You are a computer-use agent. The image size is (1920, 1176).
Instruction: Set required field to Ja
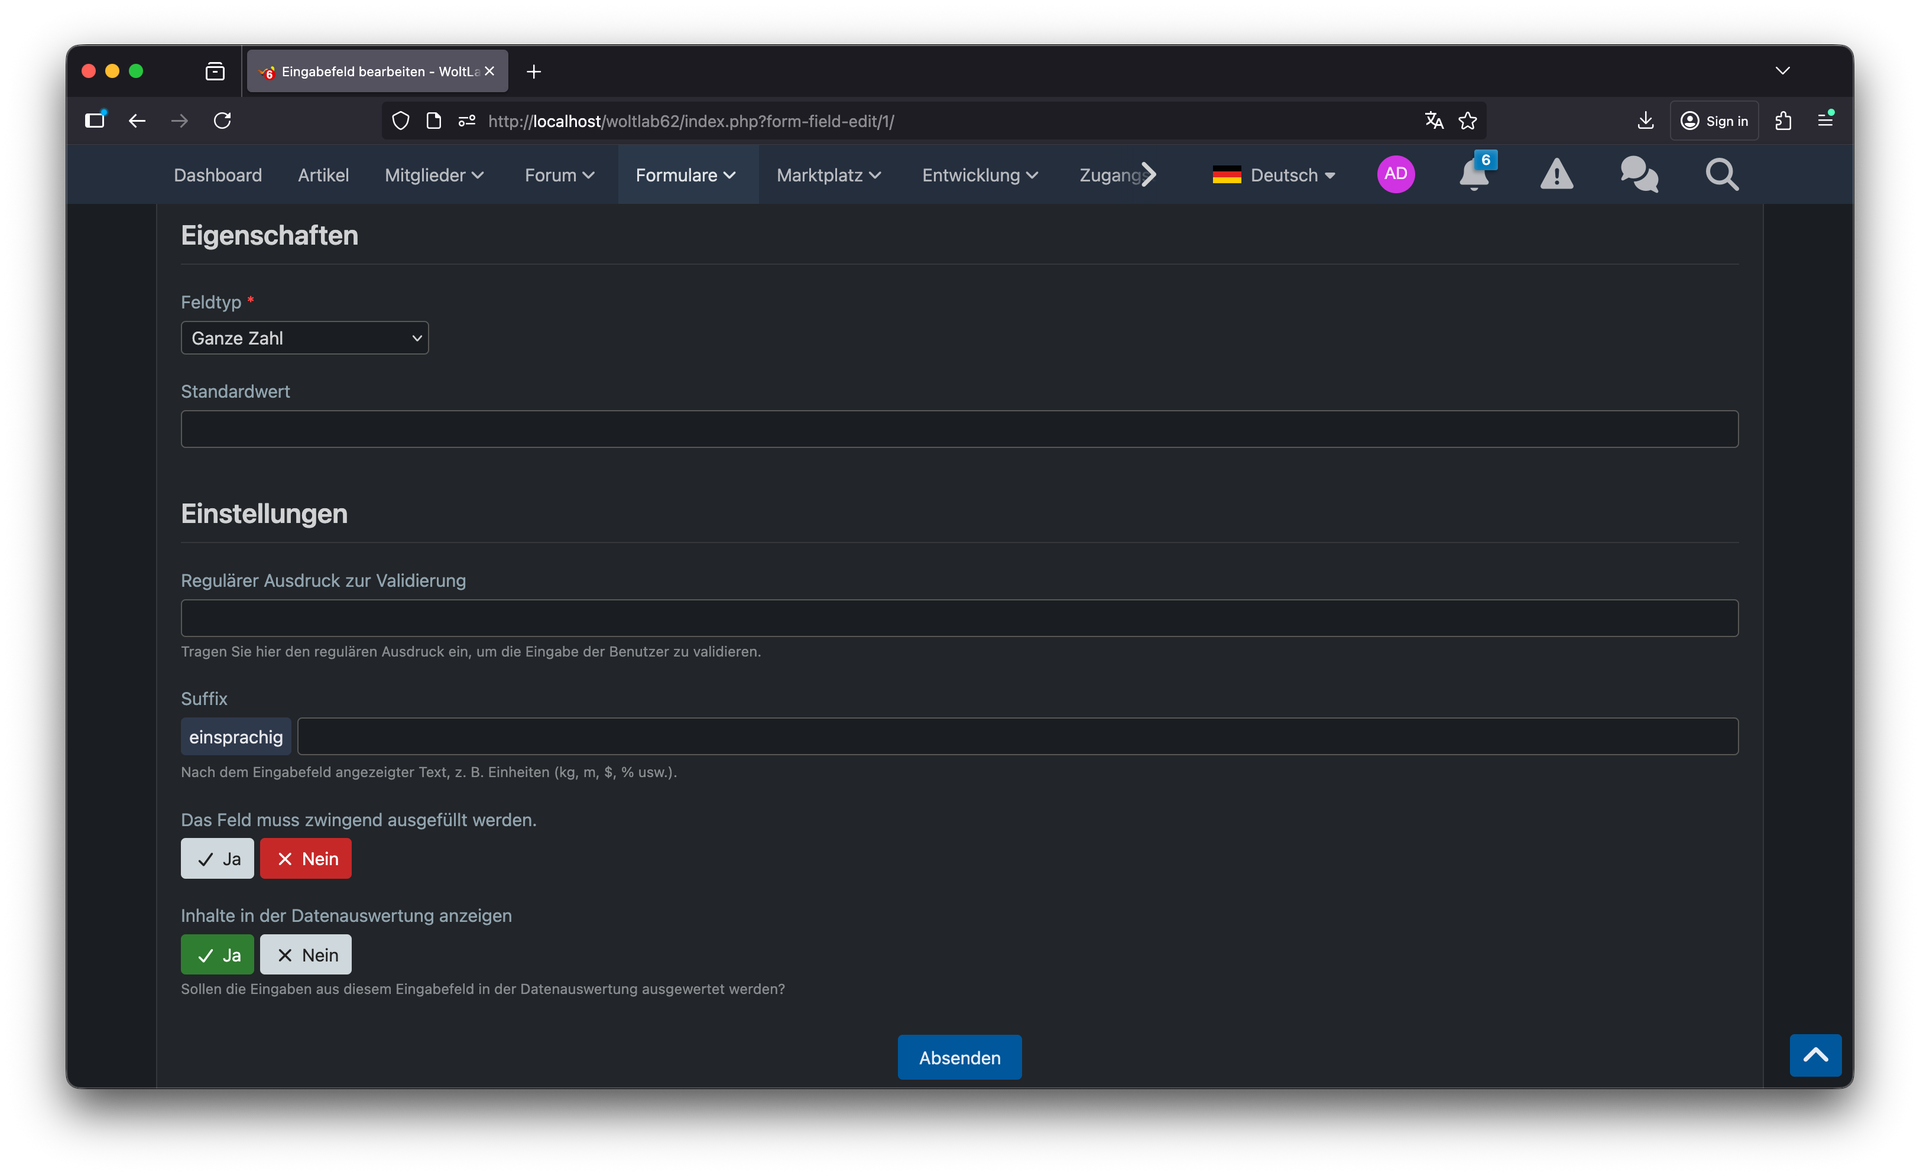[x=217, y=859]
